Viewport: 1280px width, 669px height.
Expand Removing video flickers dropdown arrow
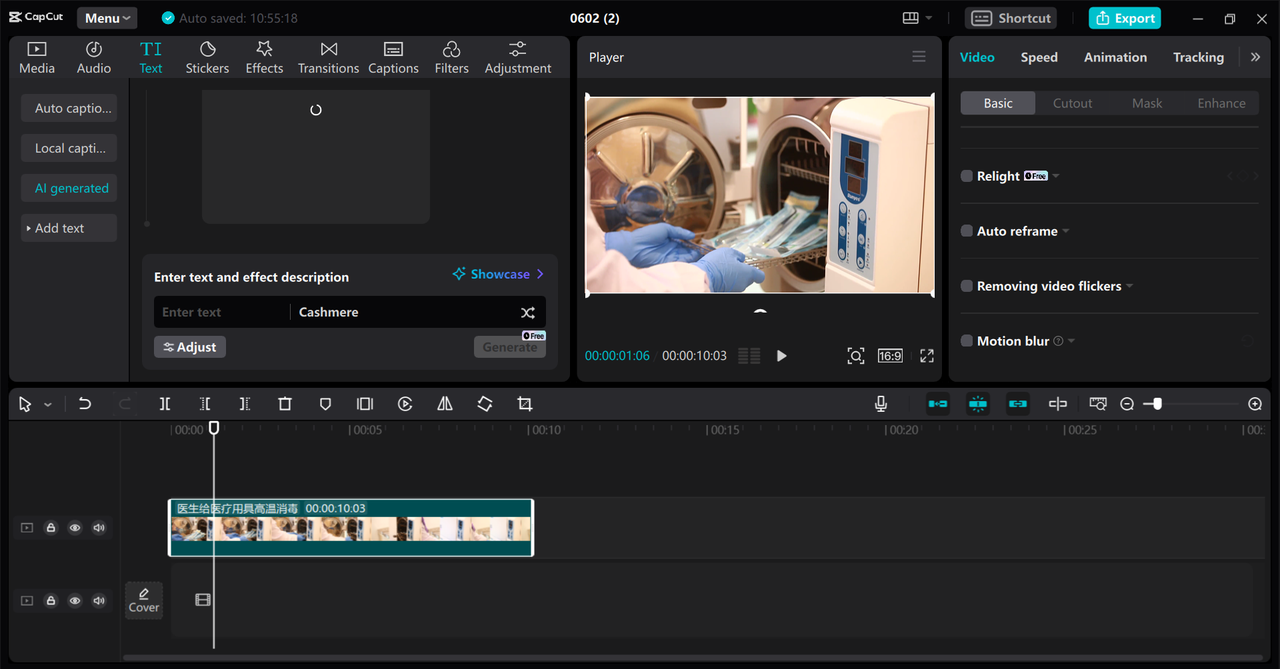click(x=1130, y=286)
